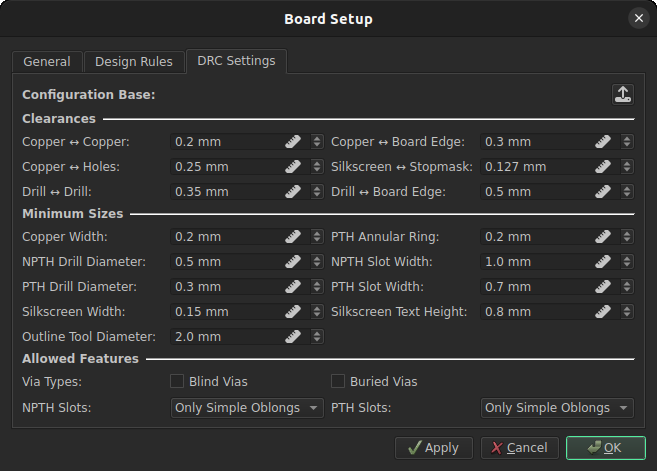
Task: Select the DRC Settings tab
Action: click(x=236, y=61)
